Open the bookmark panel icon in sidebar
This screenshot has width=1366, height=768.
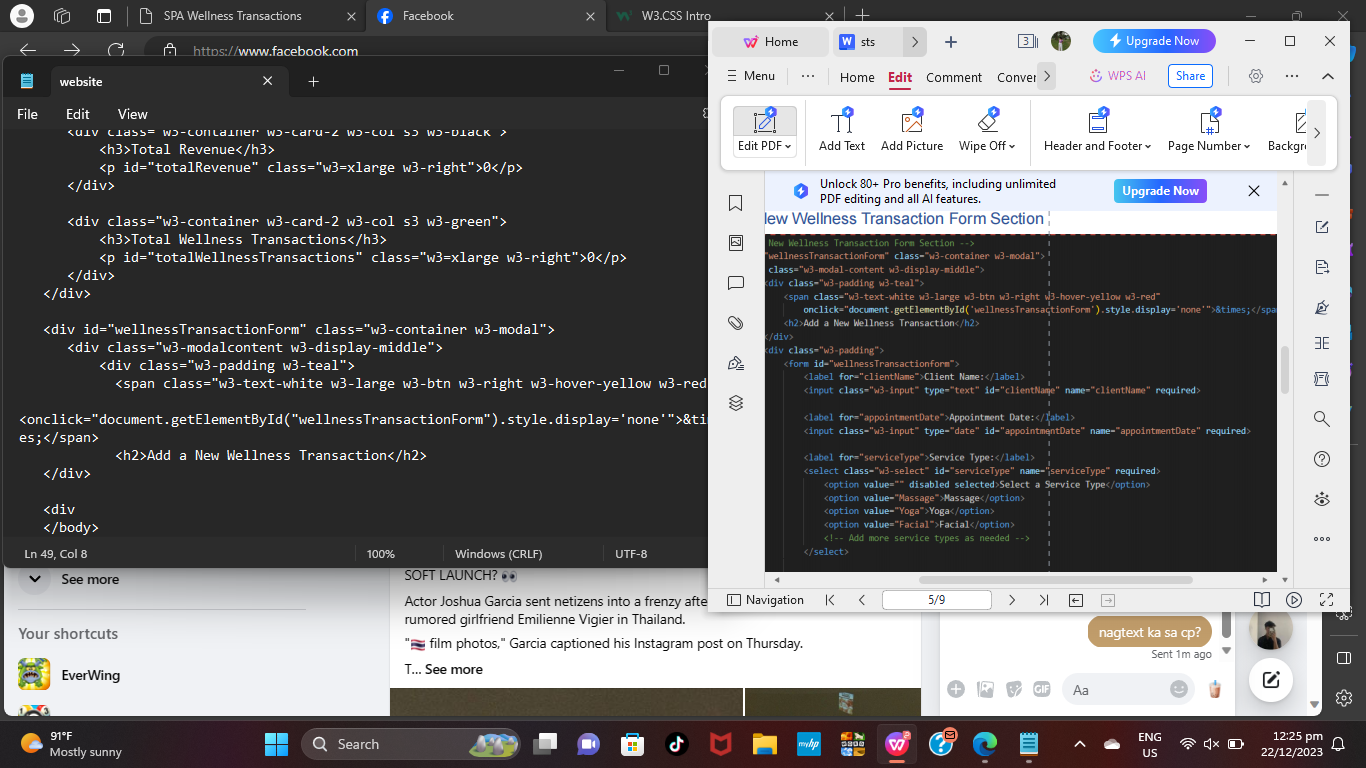[x=736, y=203]
